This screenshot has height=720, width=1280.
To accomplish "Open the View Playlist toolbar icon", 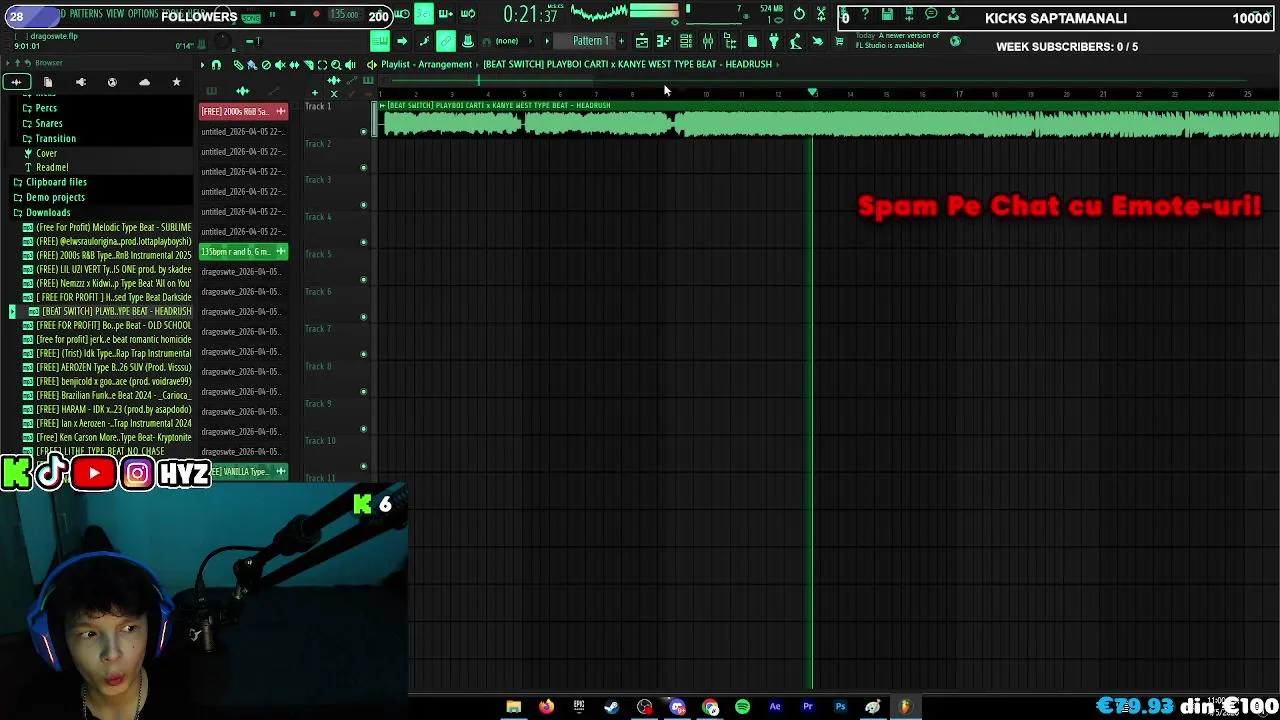I will click(x=642, y=41).
